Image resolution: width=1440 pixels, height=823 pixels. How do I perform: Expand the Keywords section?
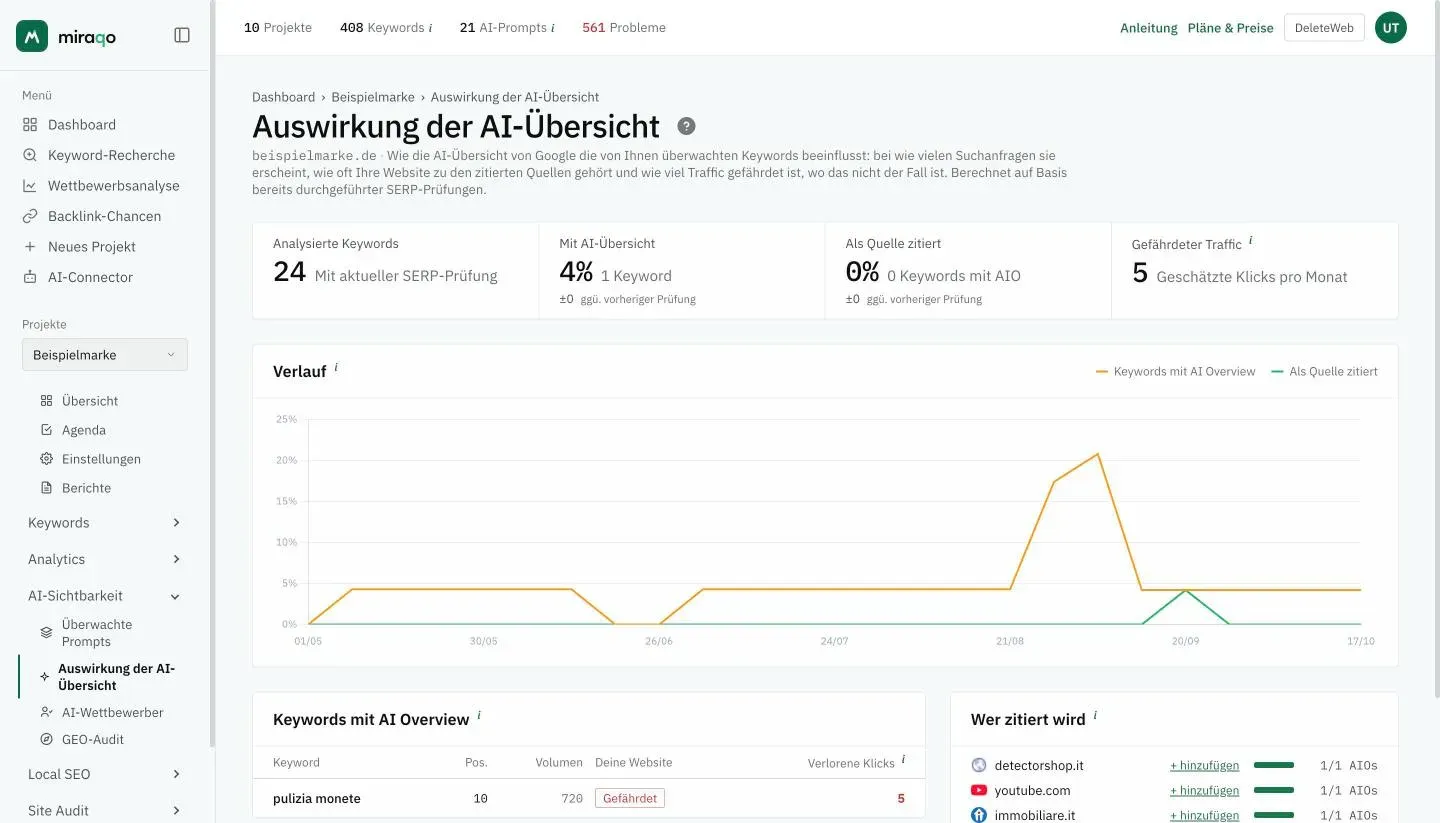click(x=105, y=523)
